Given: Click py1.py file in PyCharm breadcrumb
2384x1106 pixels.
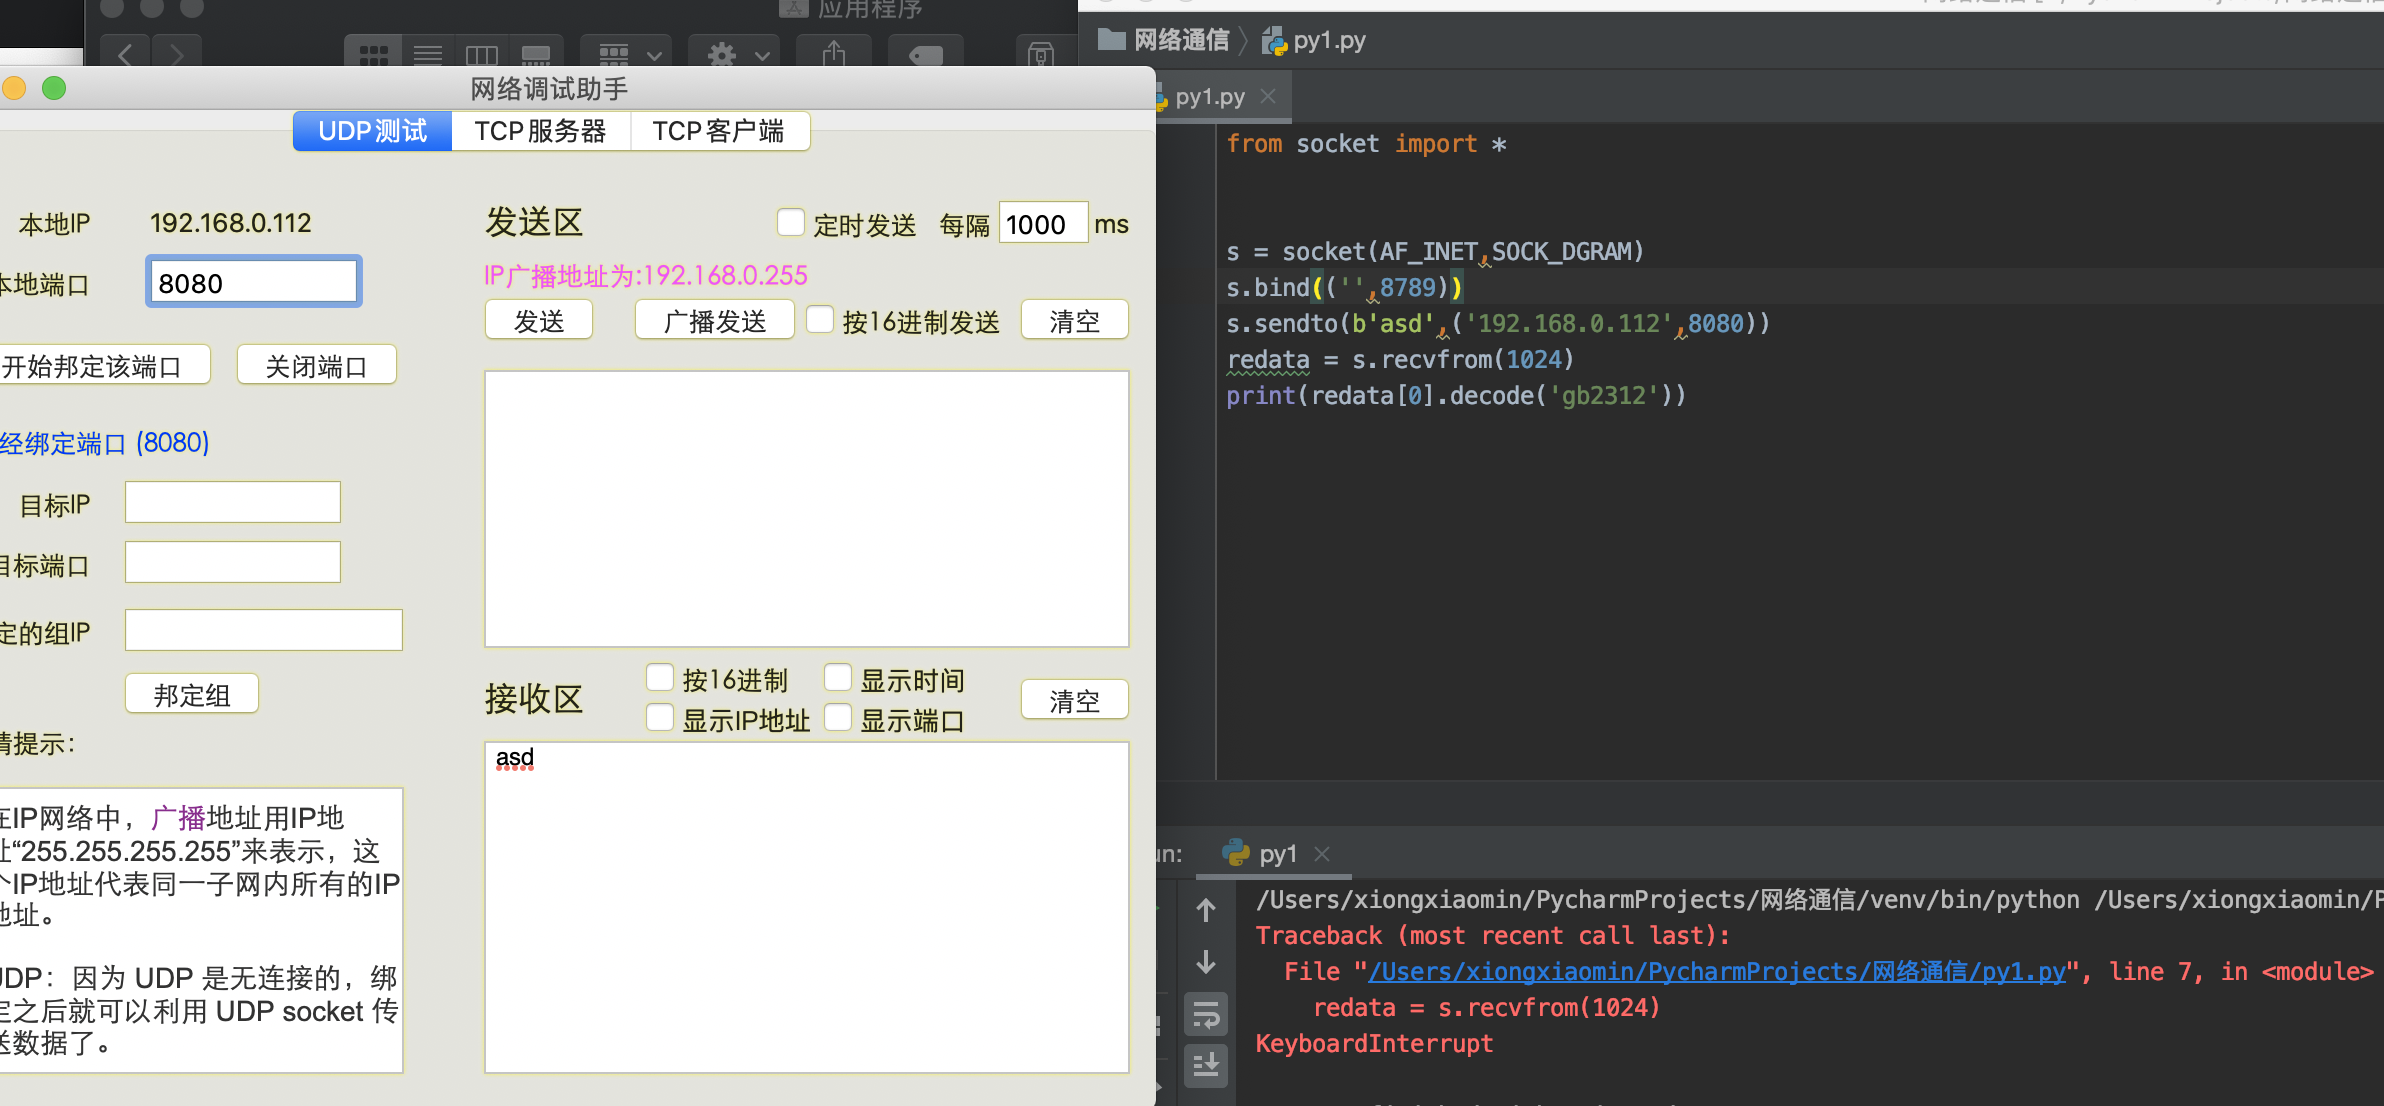Looking at the screenshot, I should pyautogui.click(x=1314, y=41).
